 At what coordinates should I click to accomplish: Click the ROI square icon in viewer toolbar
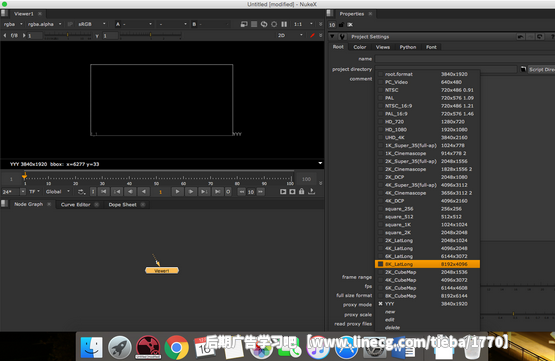coord(254,24)
